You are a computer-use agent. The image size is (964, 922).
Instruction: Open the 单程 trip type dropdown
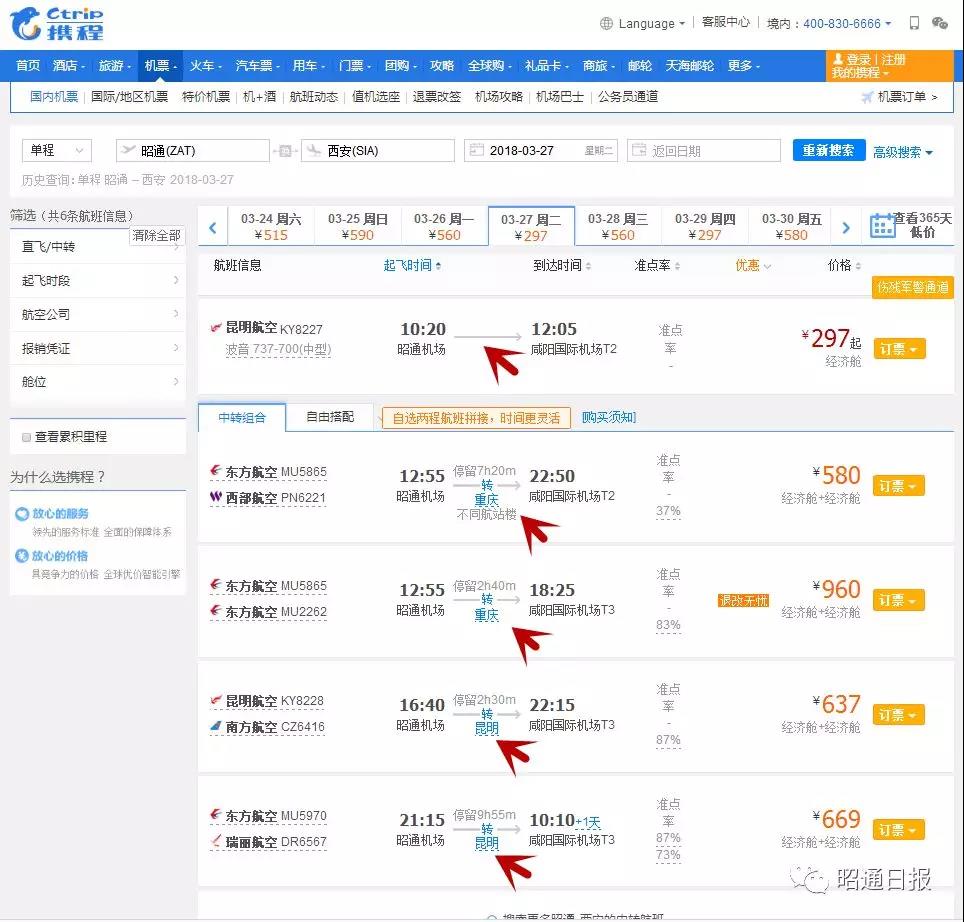click(57, 150)
